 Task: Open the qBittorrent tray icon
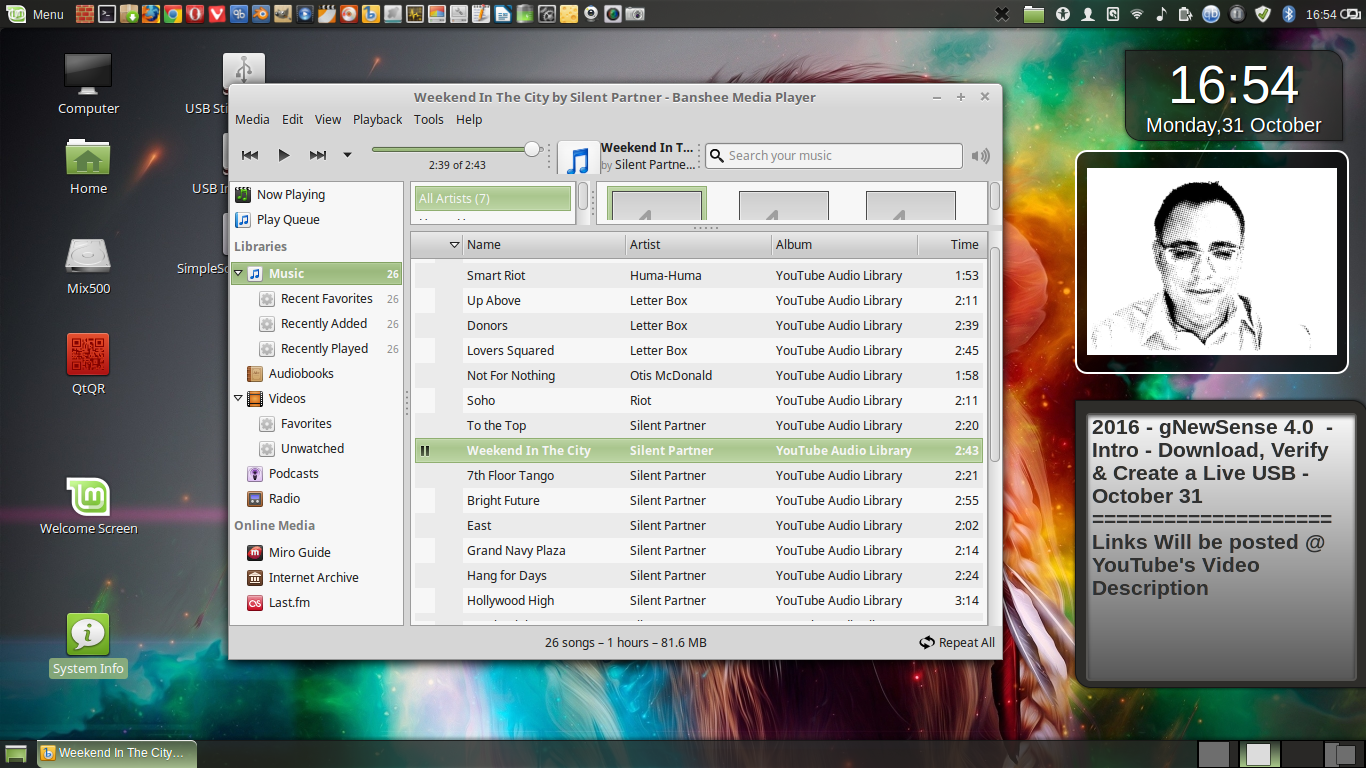point(1211,14)
